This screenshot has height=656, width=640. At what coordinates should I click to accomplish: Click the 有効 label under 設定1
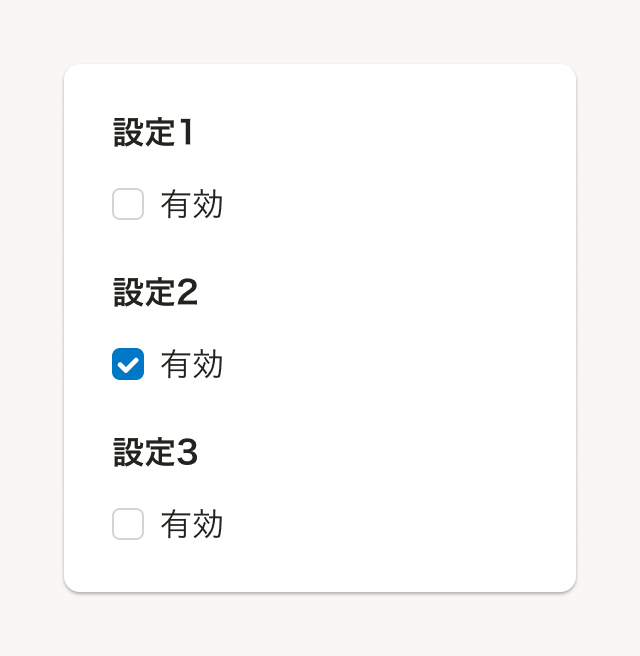(x=191, y=204)
